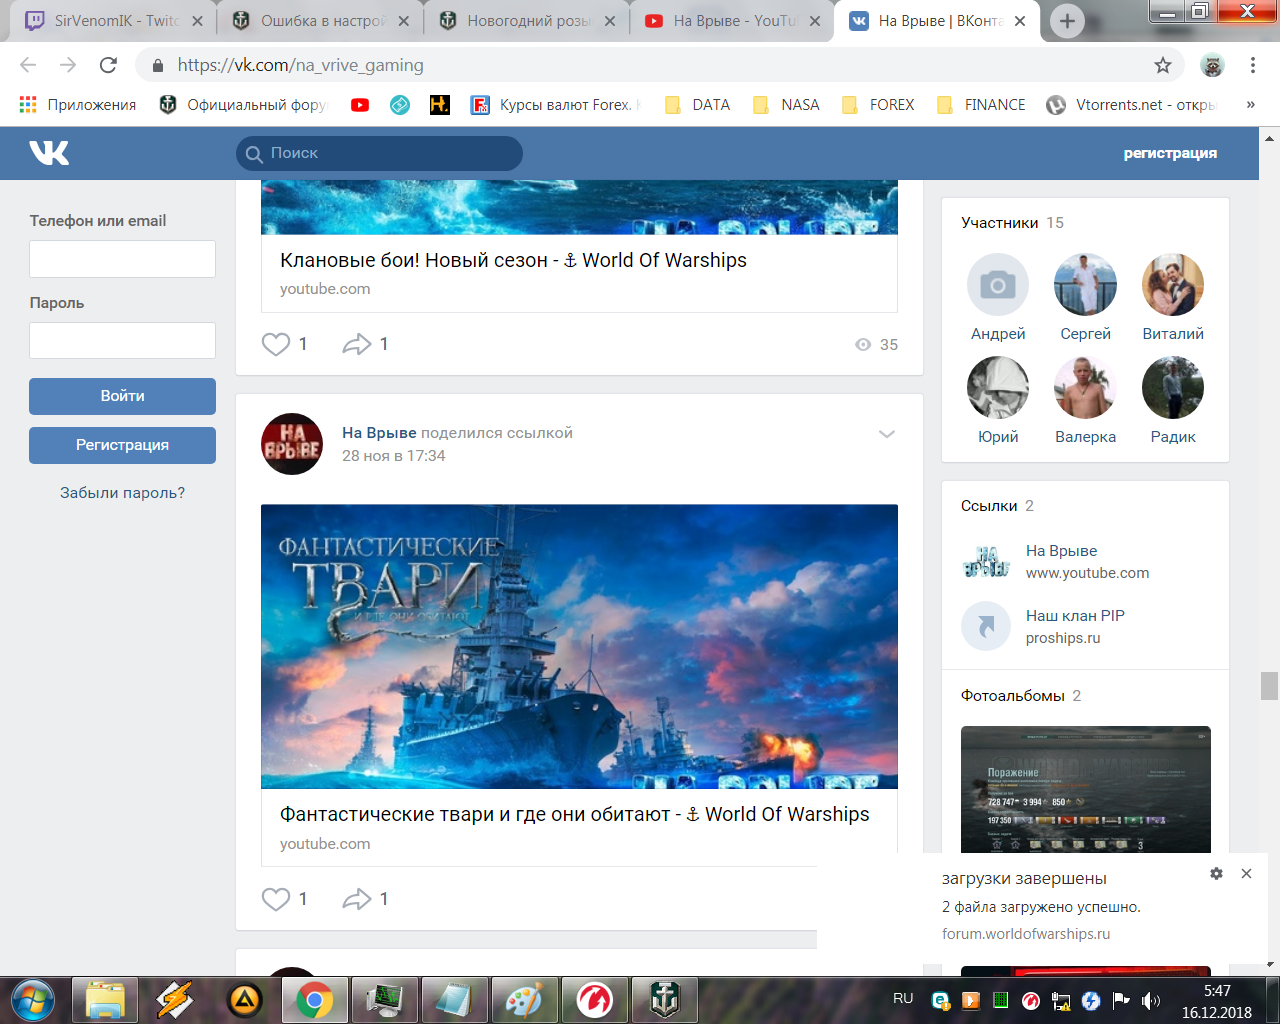Open the post date 28 ноя в 17:34
The image size is (1280, 1024).
(393, 456)
